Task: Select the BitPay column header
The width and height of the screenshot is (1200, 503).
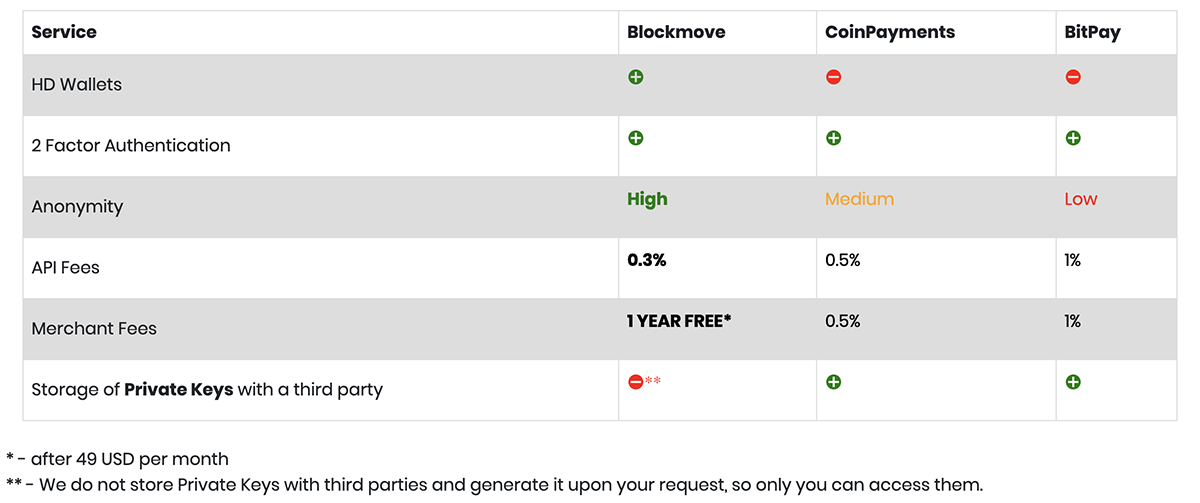Action: [1092, 32]
